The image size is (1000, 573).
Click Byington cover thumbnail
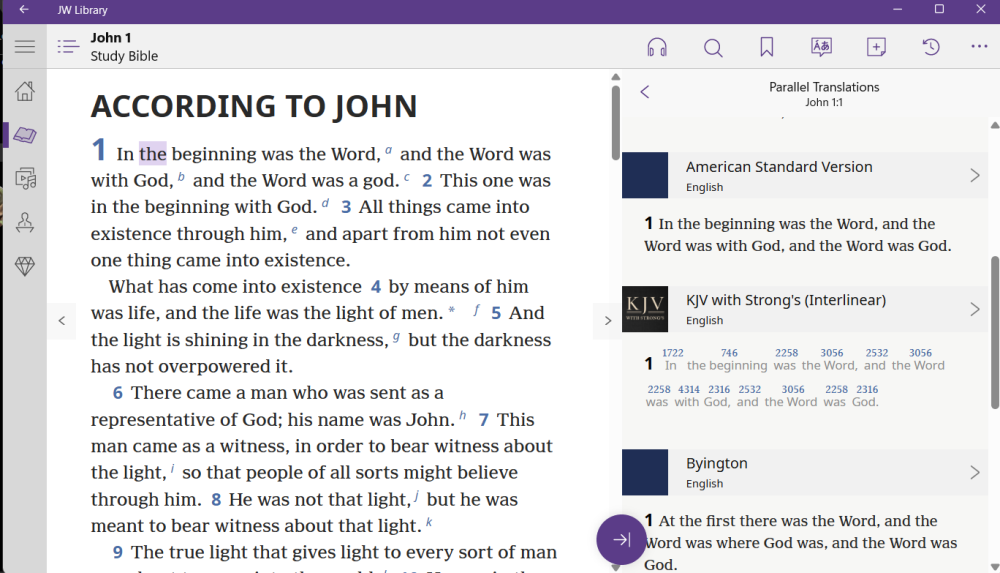(645, 472)
